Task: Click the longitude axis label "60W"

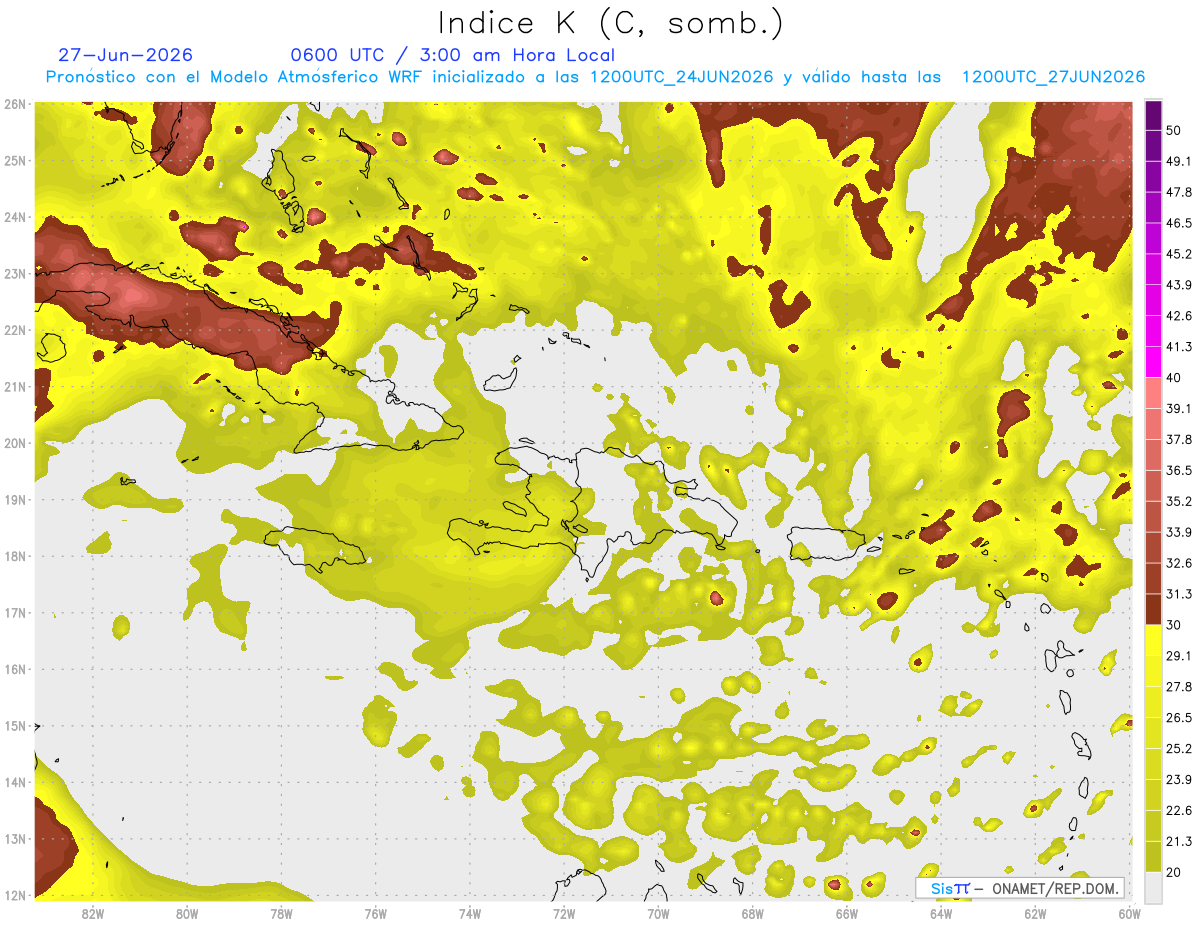Action: click(1129, 913)
